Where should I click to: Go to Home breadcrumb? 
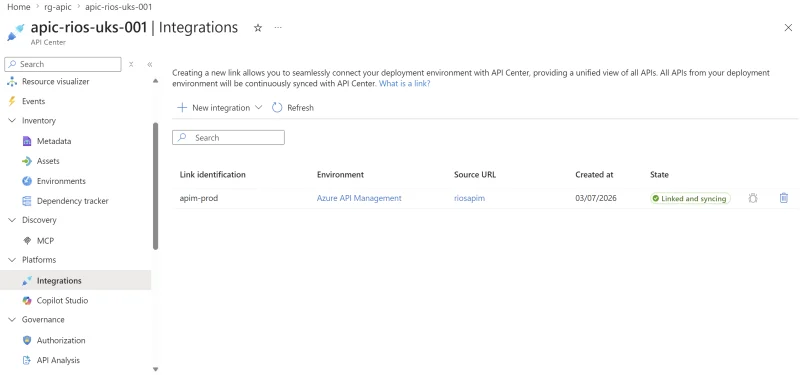point(19,7)
